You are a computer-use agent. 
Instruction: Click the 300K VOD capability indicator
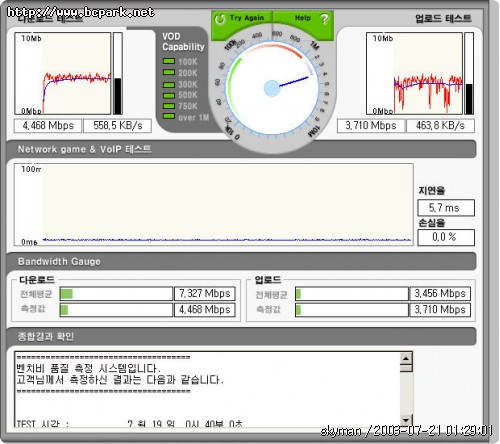tap(169, 84)
